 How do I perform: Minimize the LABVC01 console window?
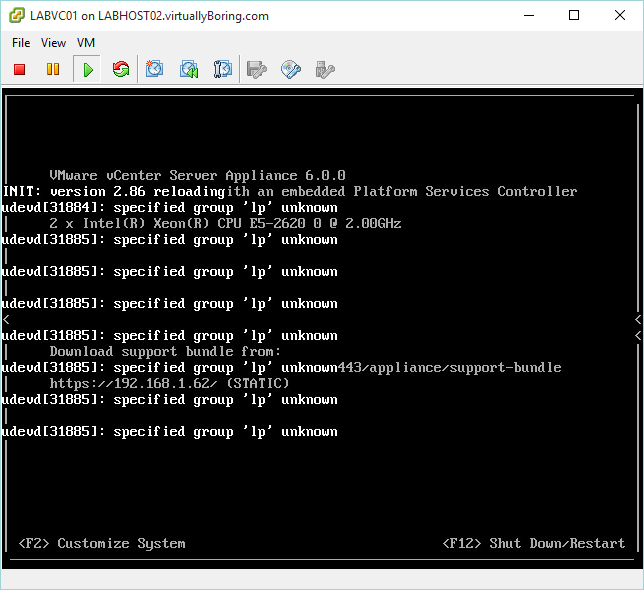(529, 16)
